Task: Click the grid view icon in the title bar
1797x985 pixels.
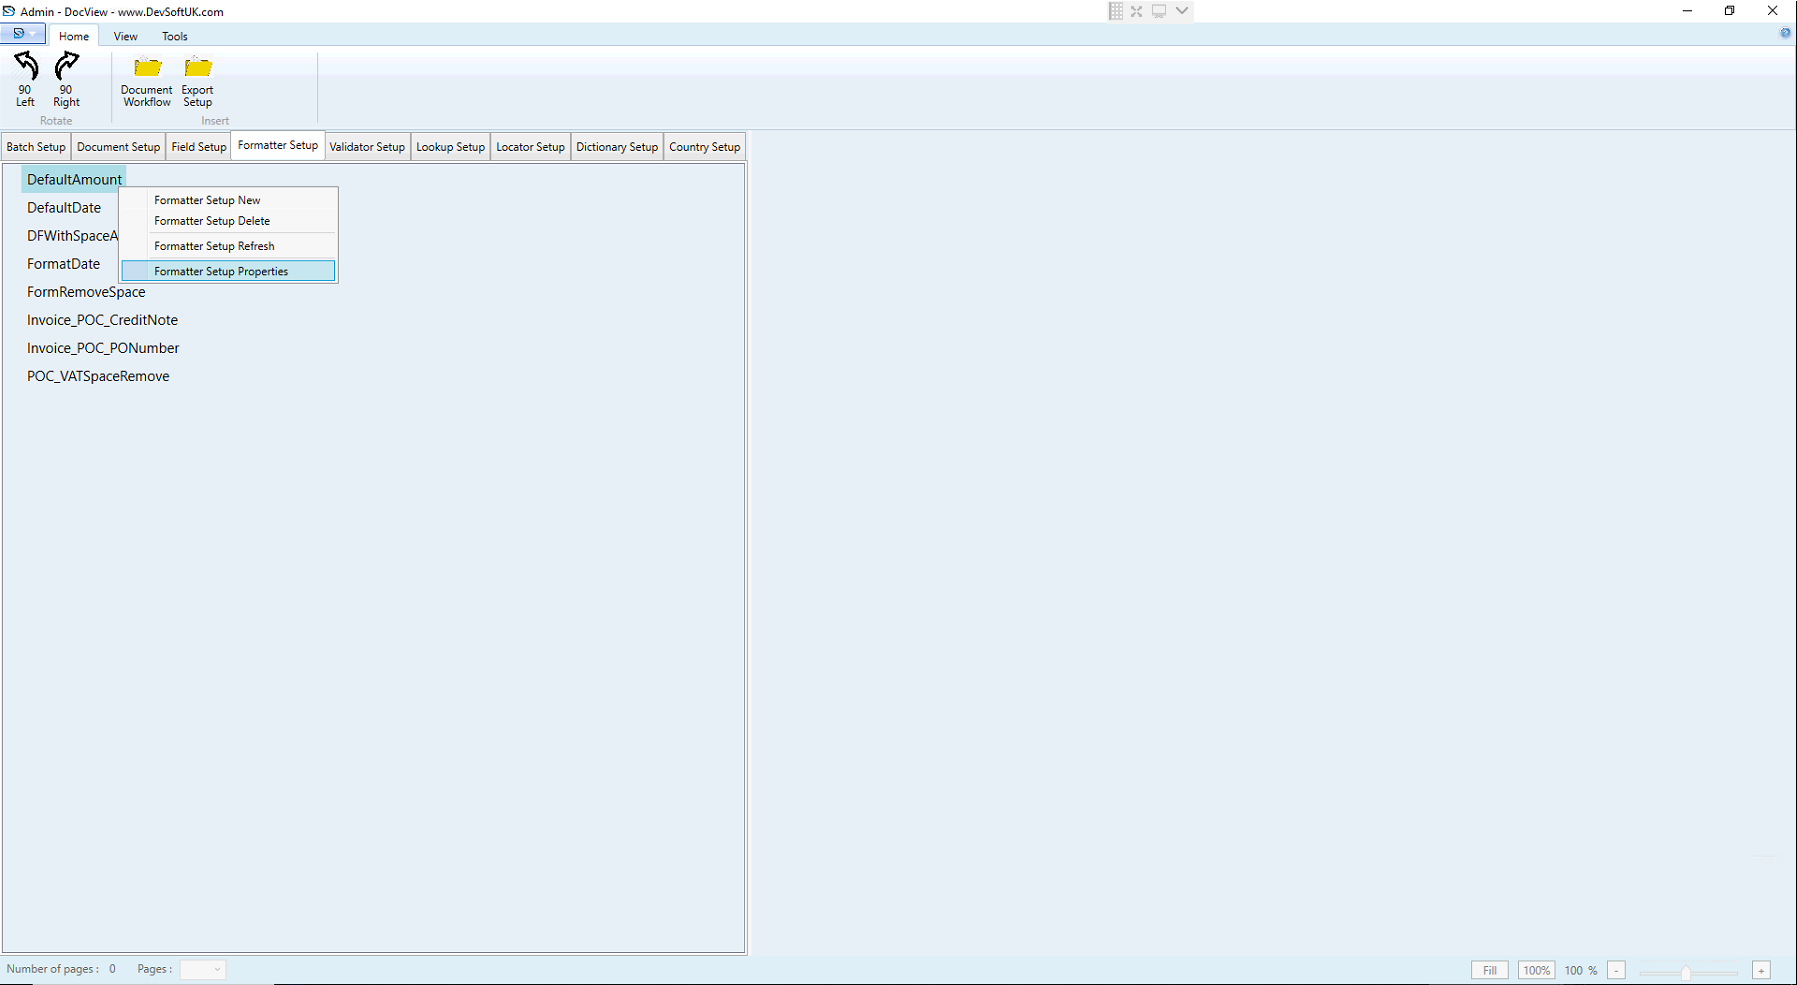Action: pyautogui.click(x=1114, y=11)
